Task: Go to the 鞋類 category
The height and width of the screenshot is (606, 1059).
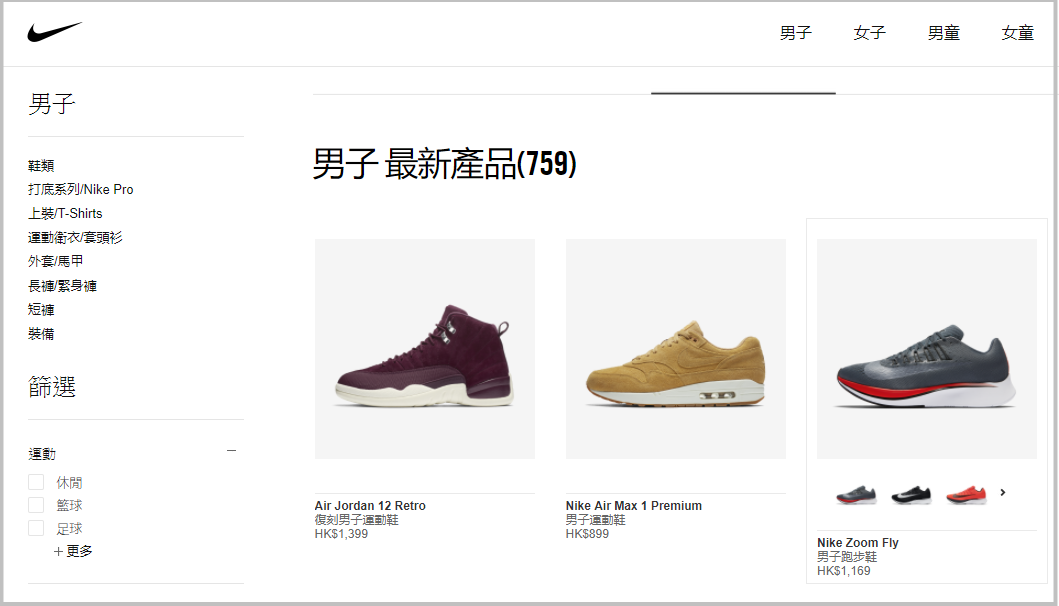Action: (41, 166)
